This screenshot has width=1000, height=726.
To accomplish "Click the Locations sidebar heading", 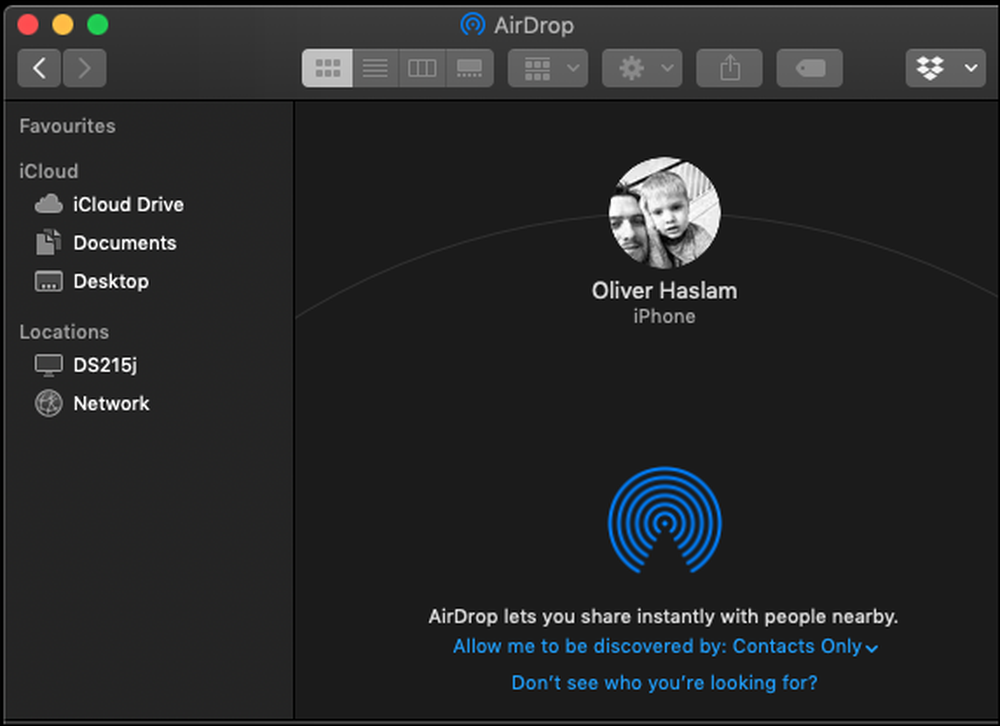I will pyautogui.click(x=64, y=332).
